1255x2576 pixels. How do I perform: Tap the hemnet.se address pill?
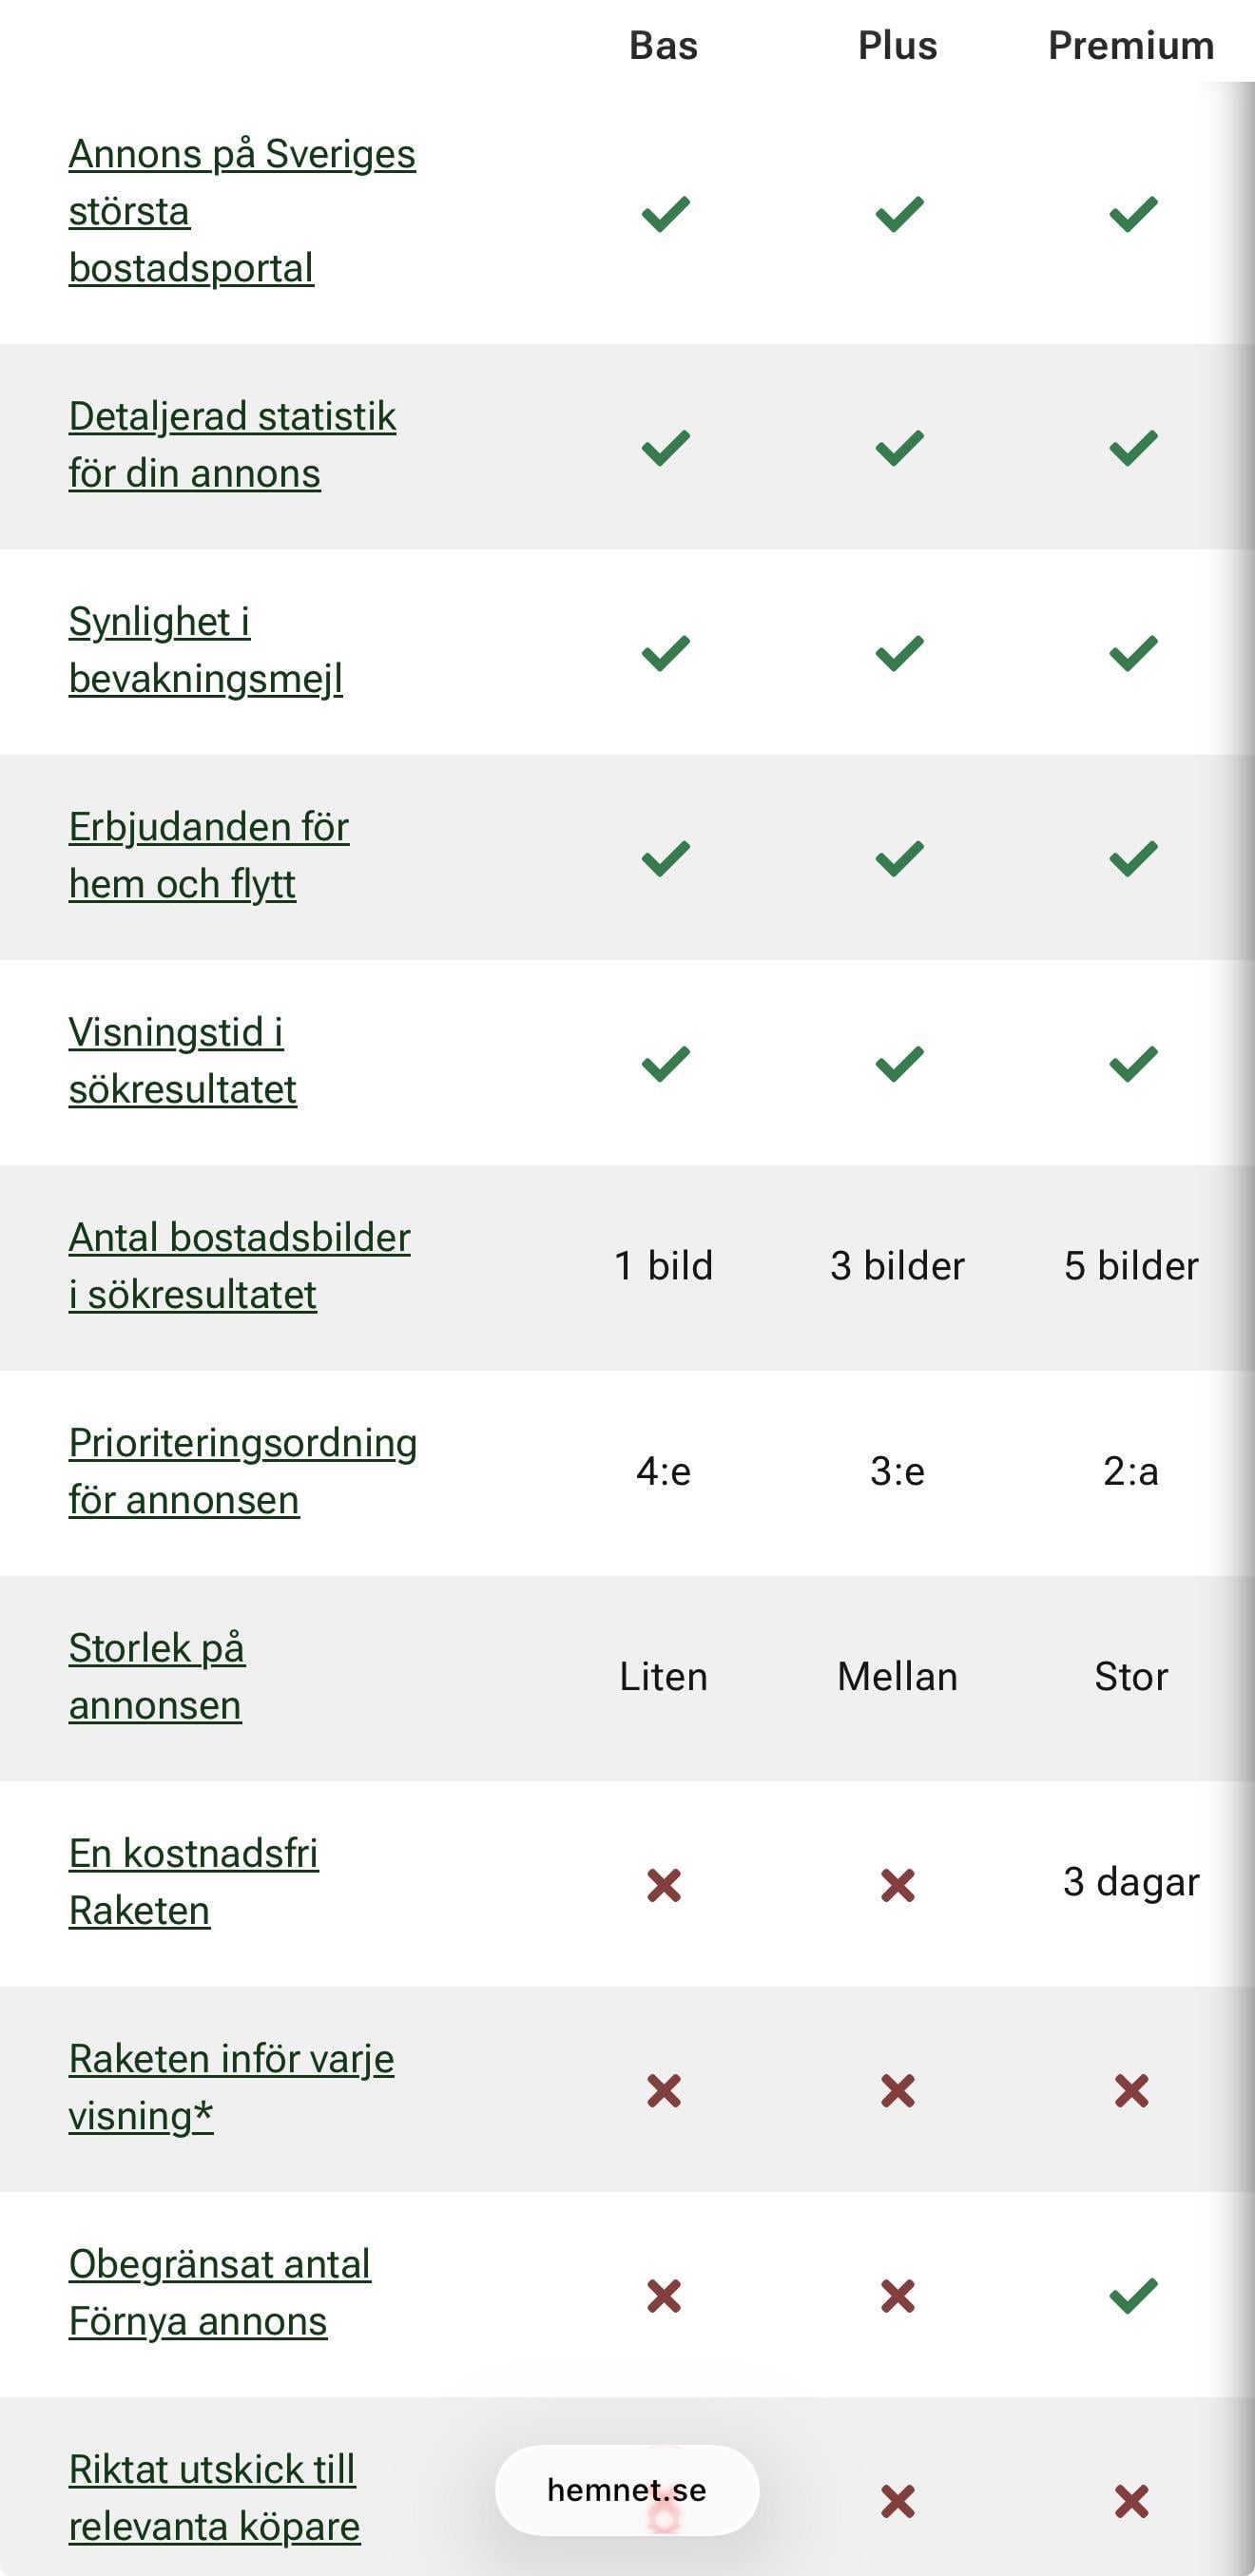tap(626, 2490)
